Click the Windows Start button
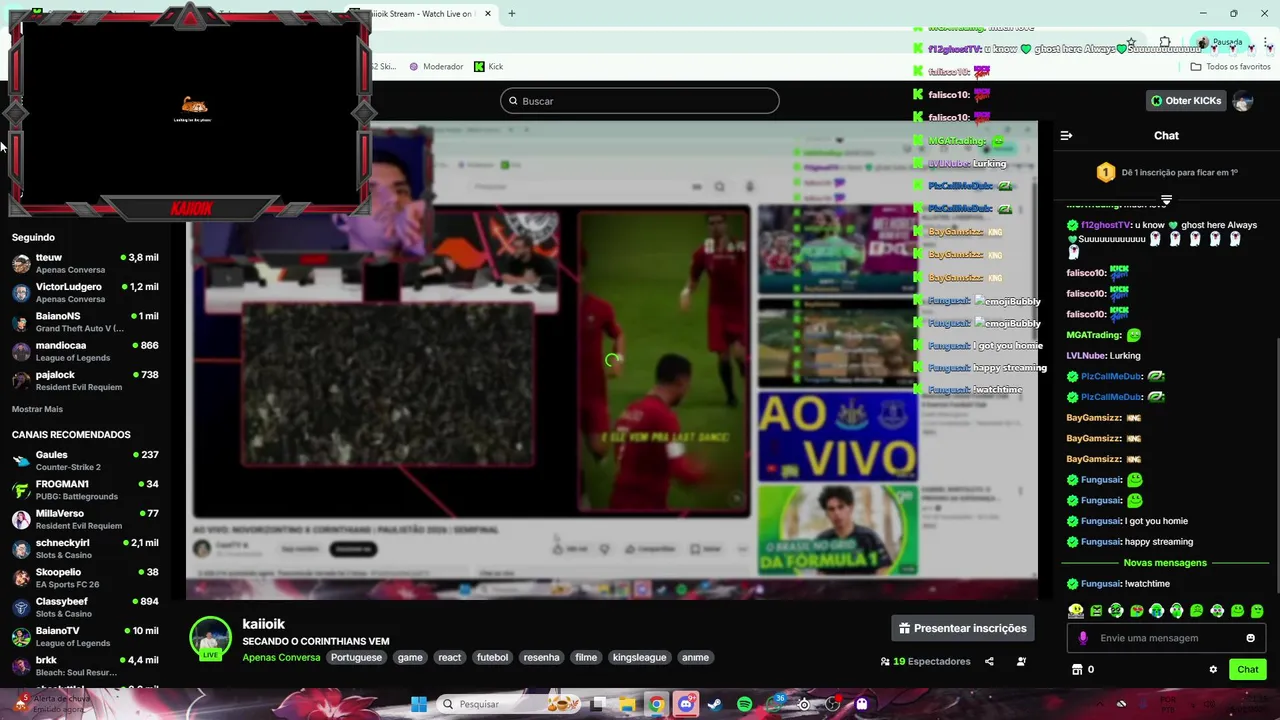Image resolution: width=1280 pixels, height=720 pixels. 419,704
